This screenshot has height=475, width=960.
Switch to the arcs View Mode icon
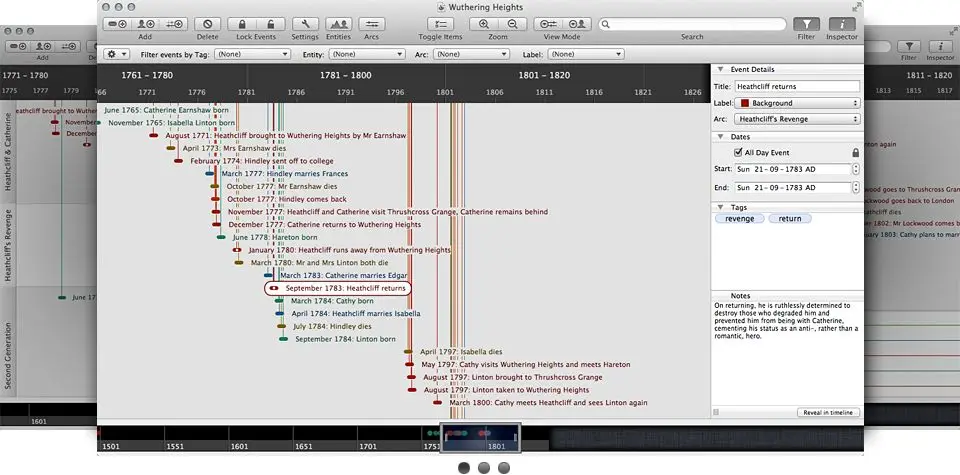(548, 24)
